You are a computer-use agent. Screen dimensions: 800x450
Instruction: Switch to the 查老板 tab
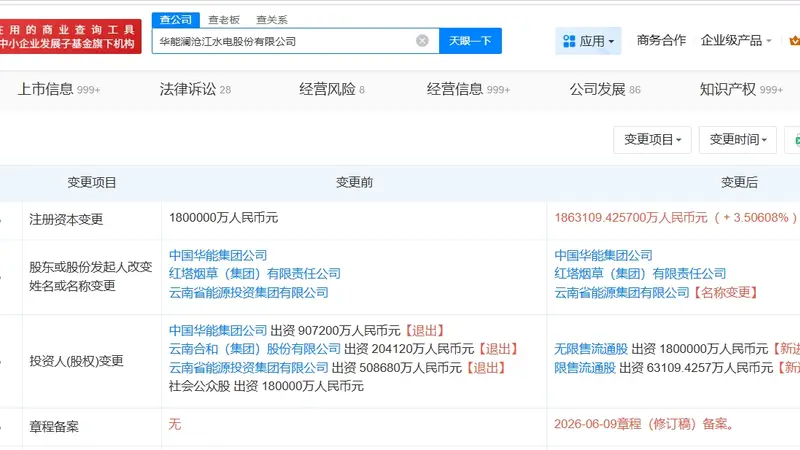(223, 20)
